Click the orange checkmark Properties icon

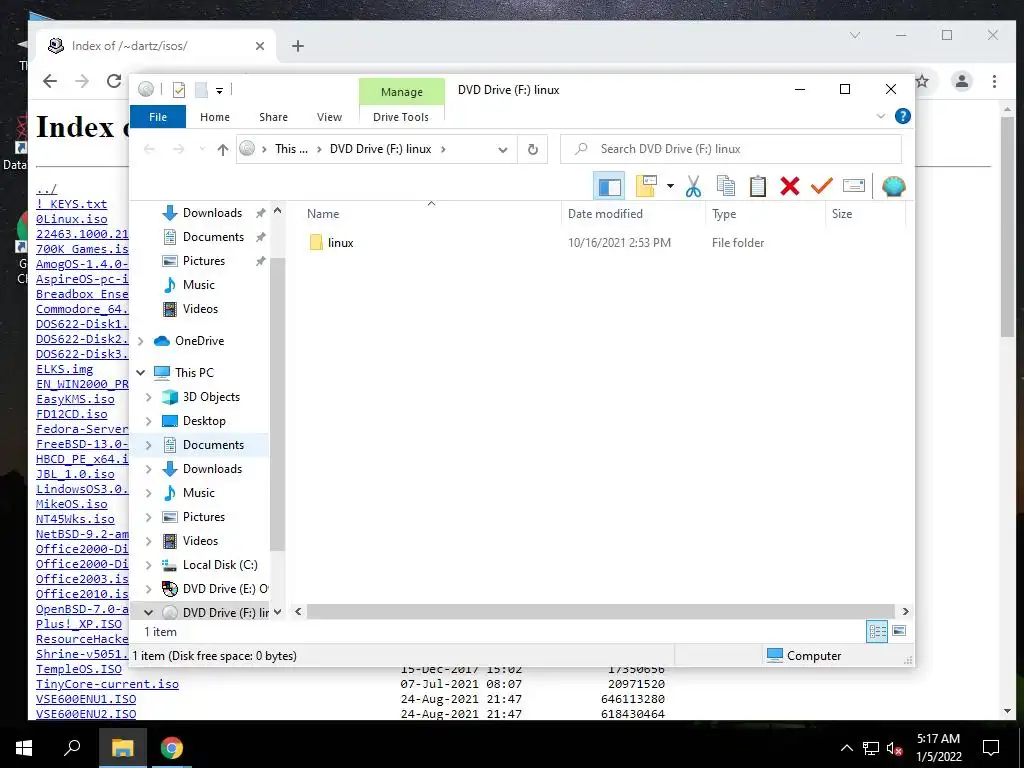click(822, 186)
